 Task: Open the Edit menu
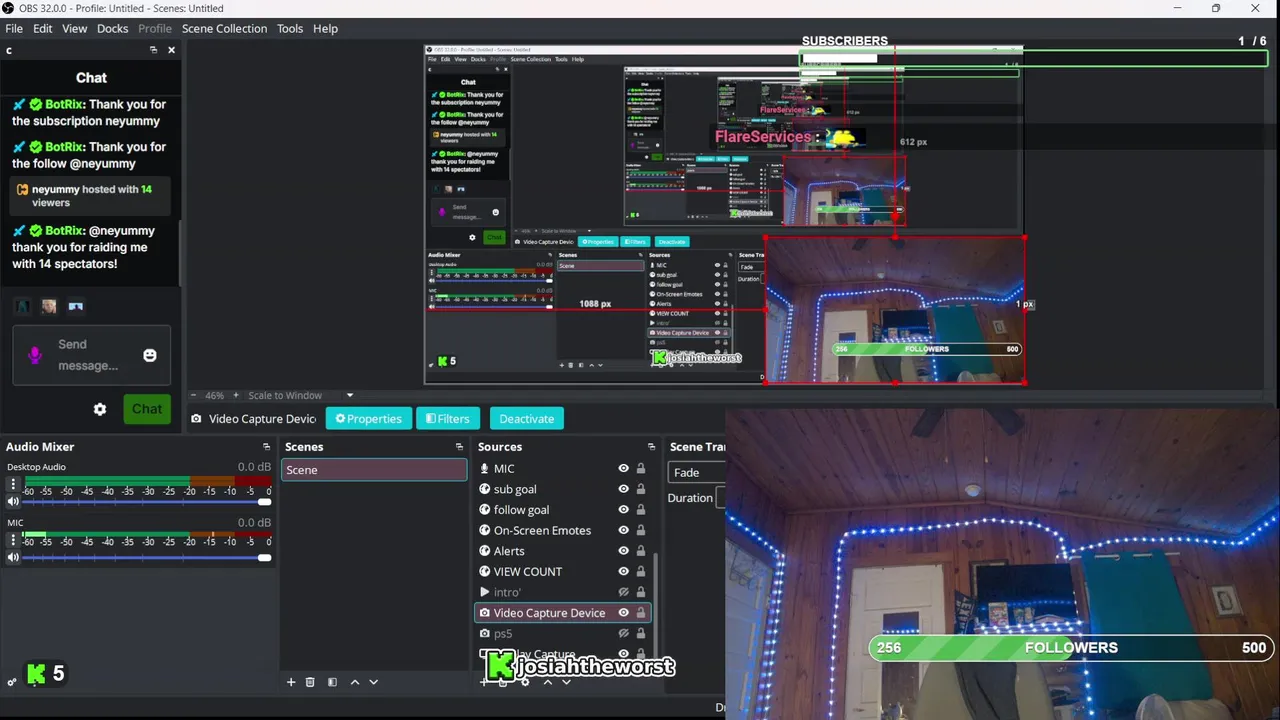42,29
